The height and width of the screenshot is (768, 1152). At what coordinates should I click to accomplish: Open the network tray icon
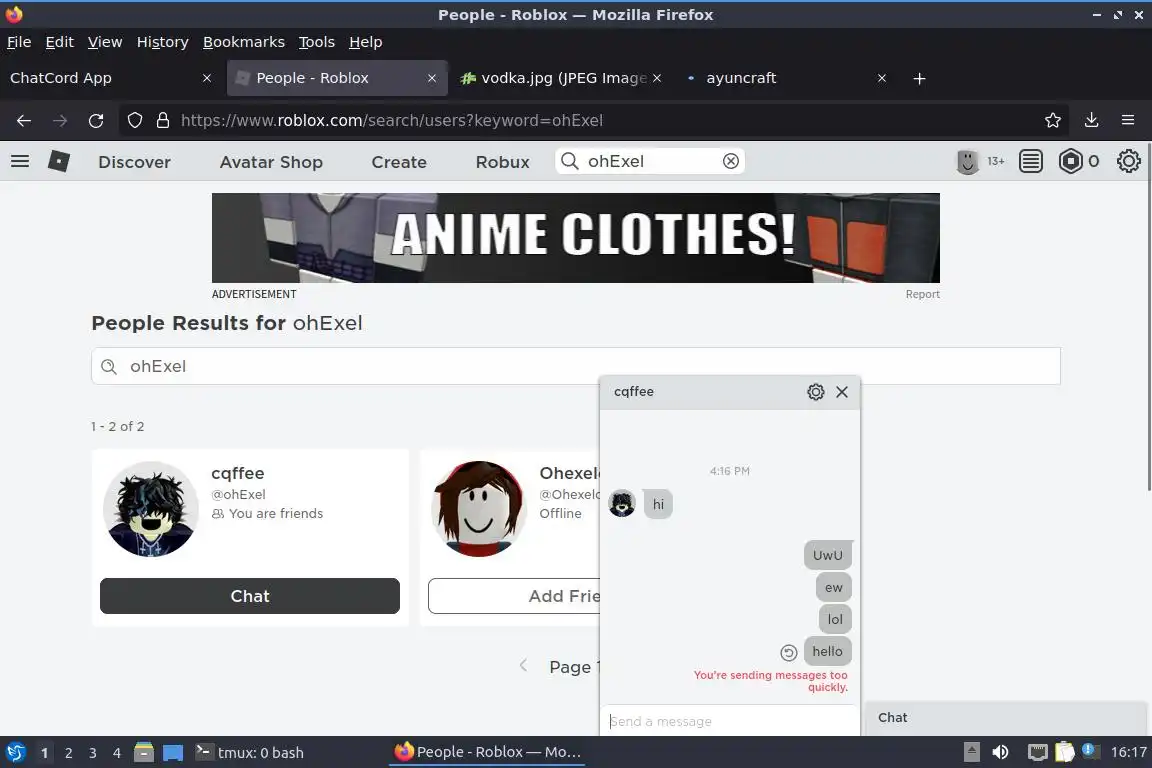point(1037,752)
